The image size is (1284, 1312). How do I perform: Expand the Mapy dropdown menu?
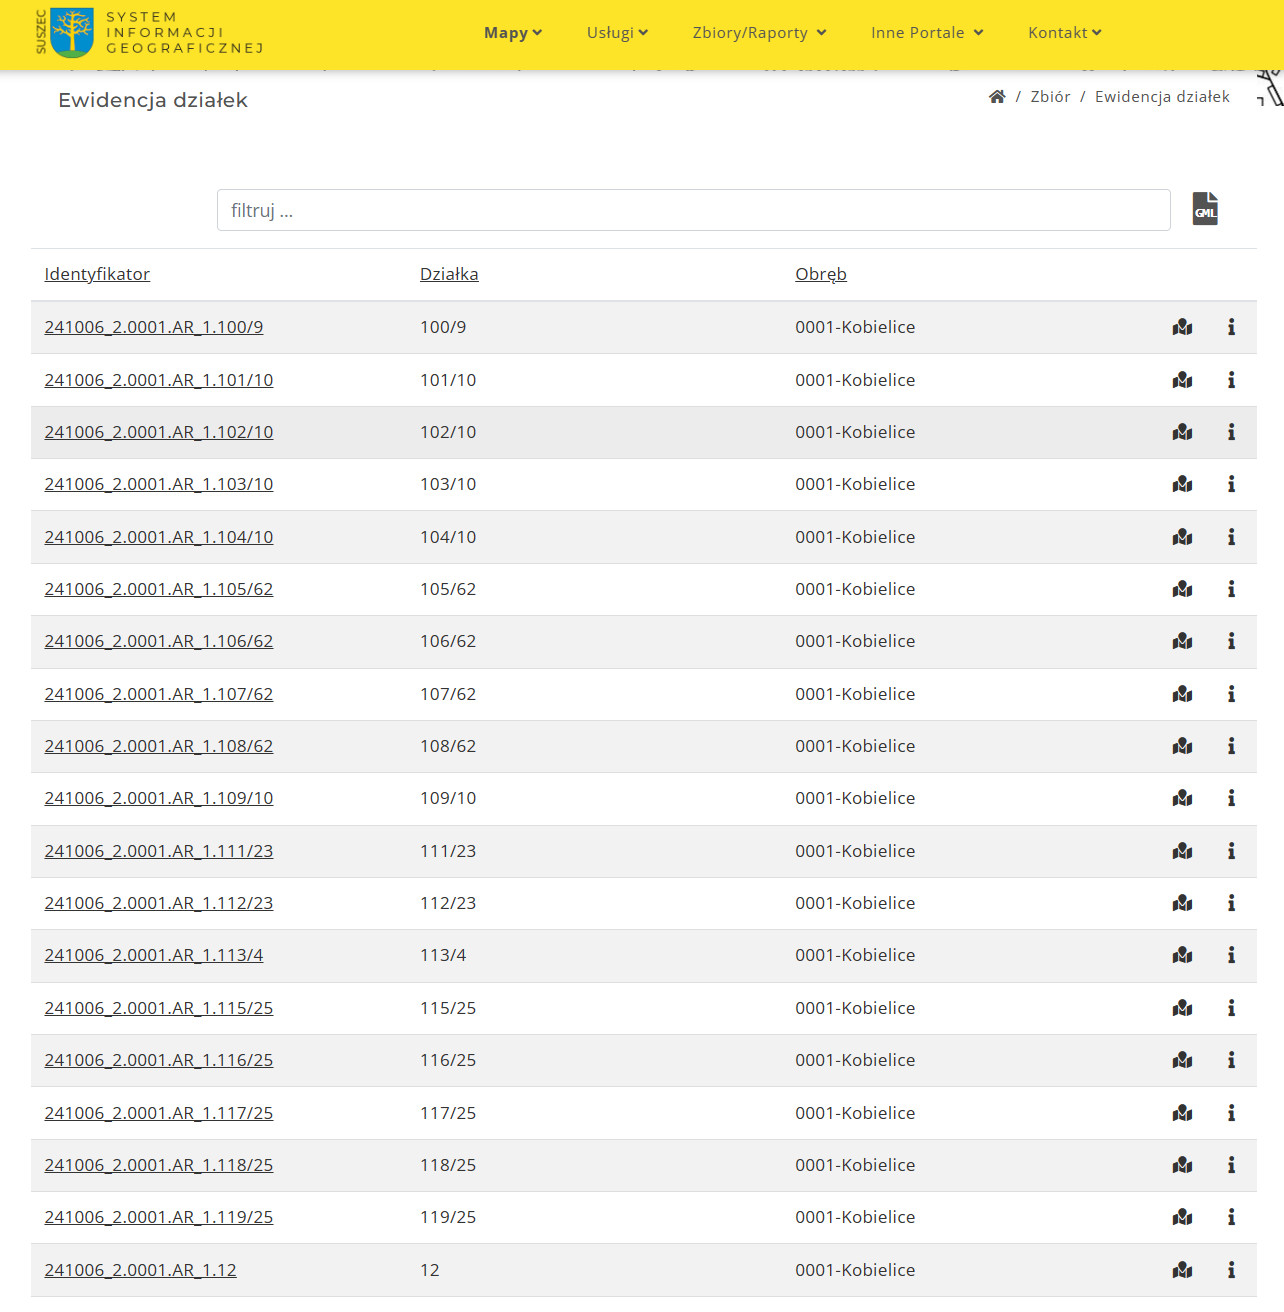pos(512,33)
